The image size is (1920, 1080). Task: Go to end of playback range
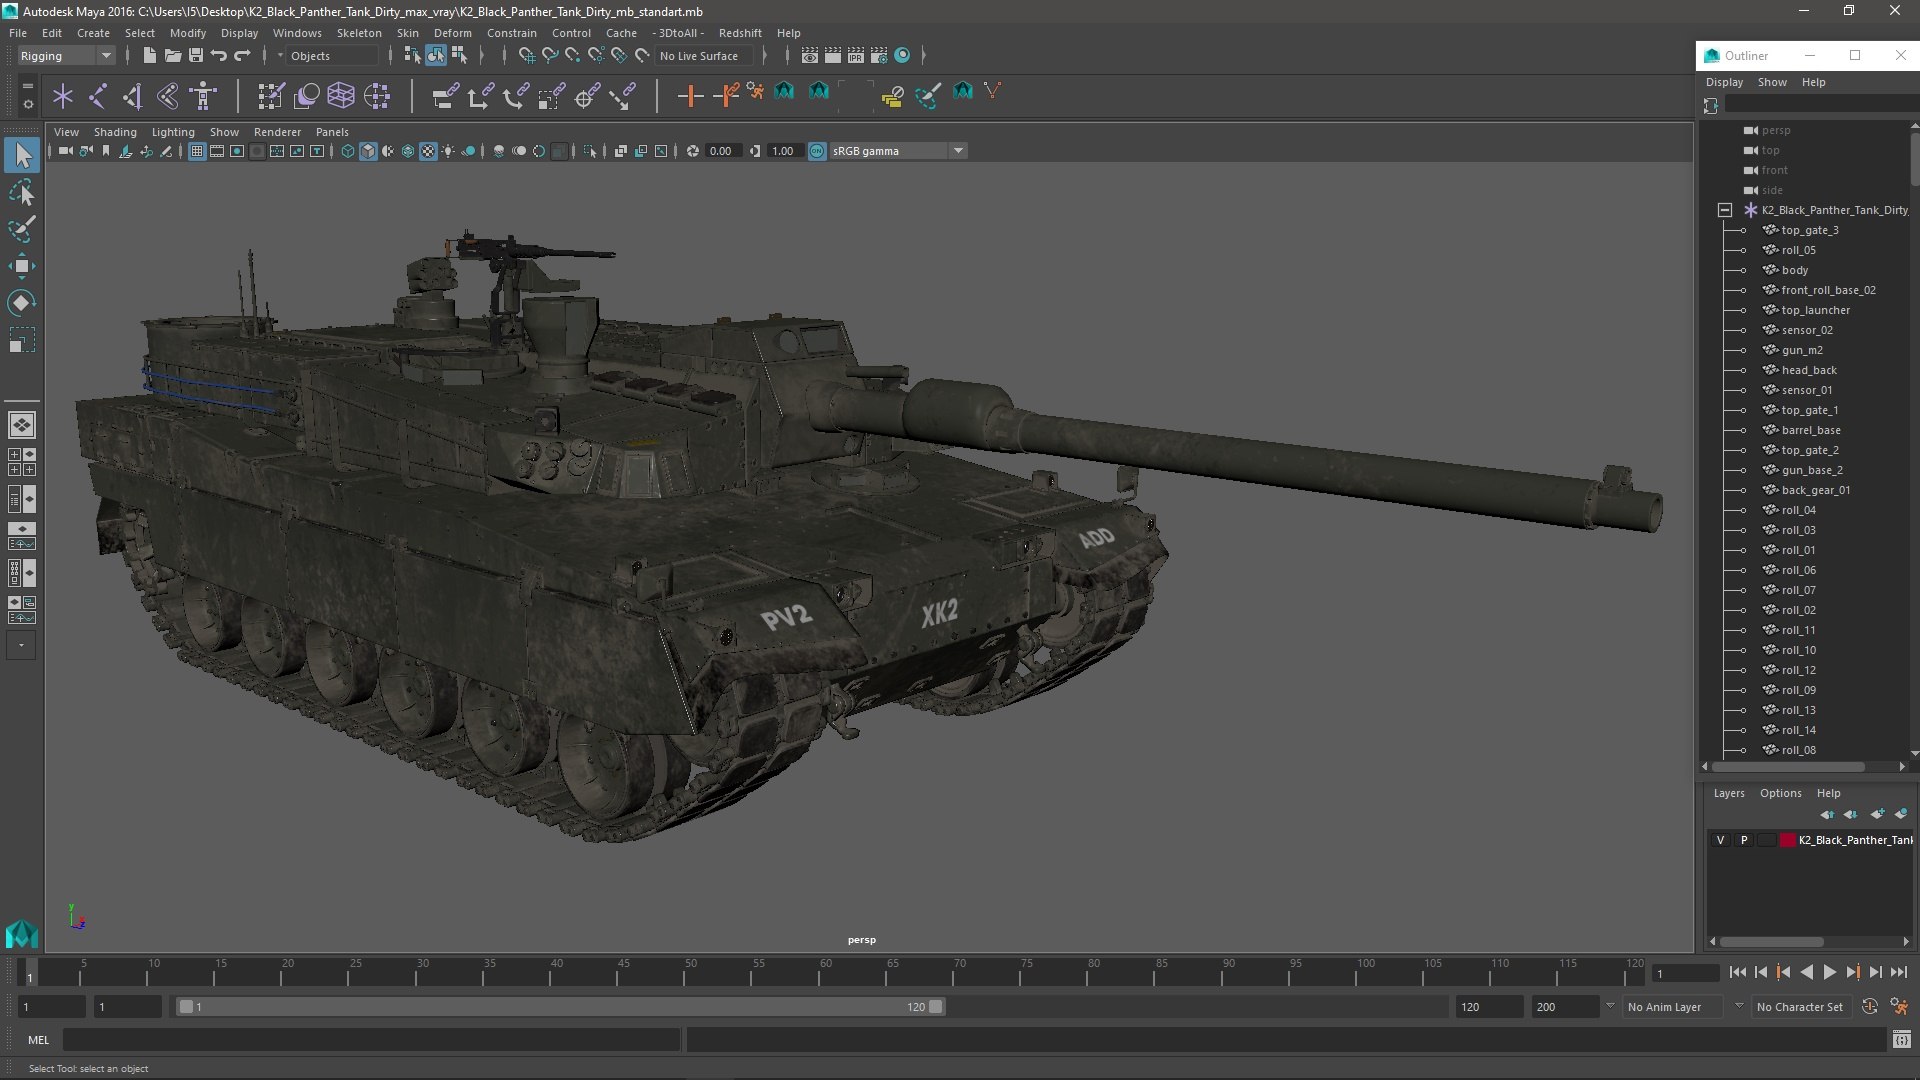coord(1899,972)
